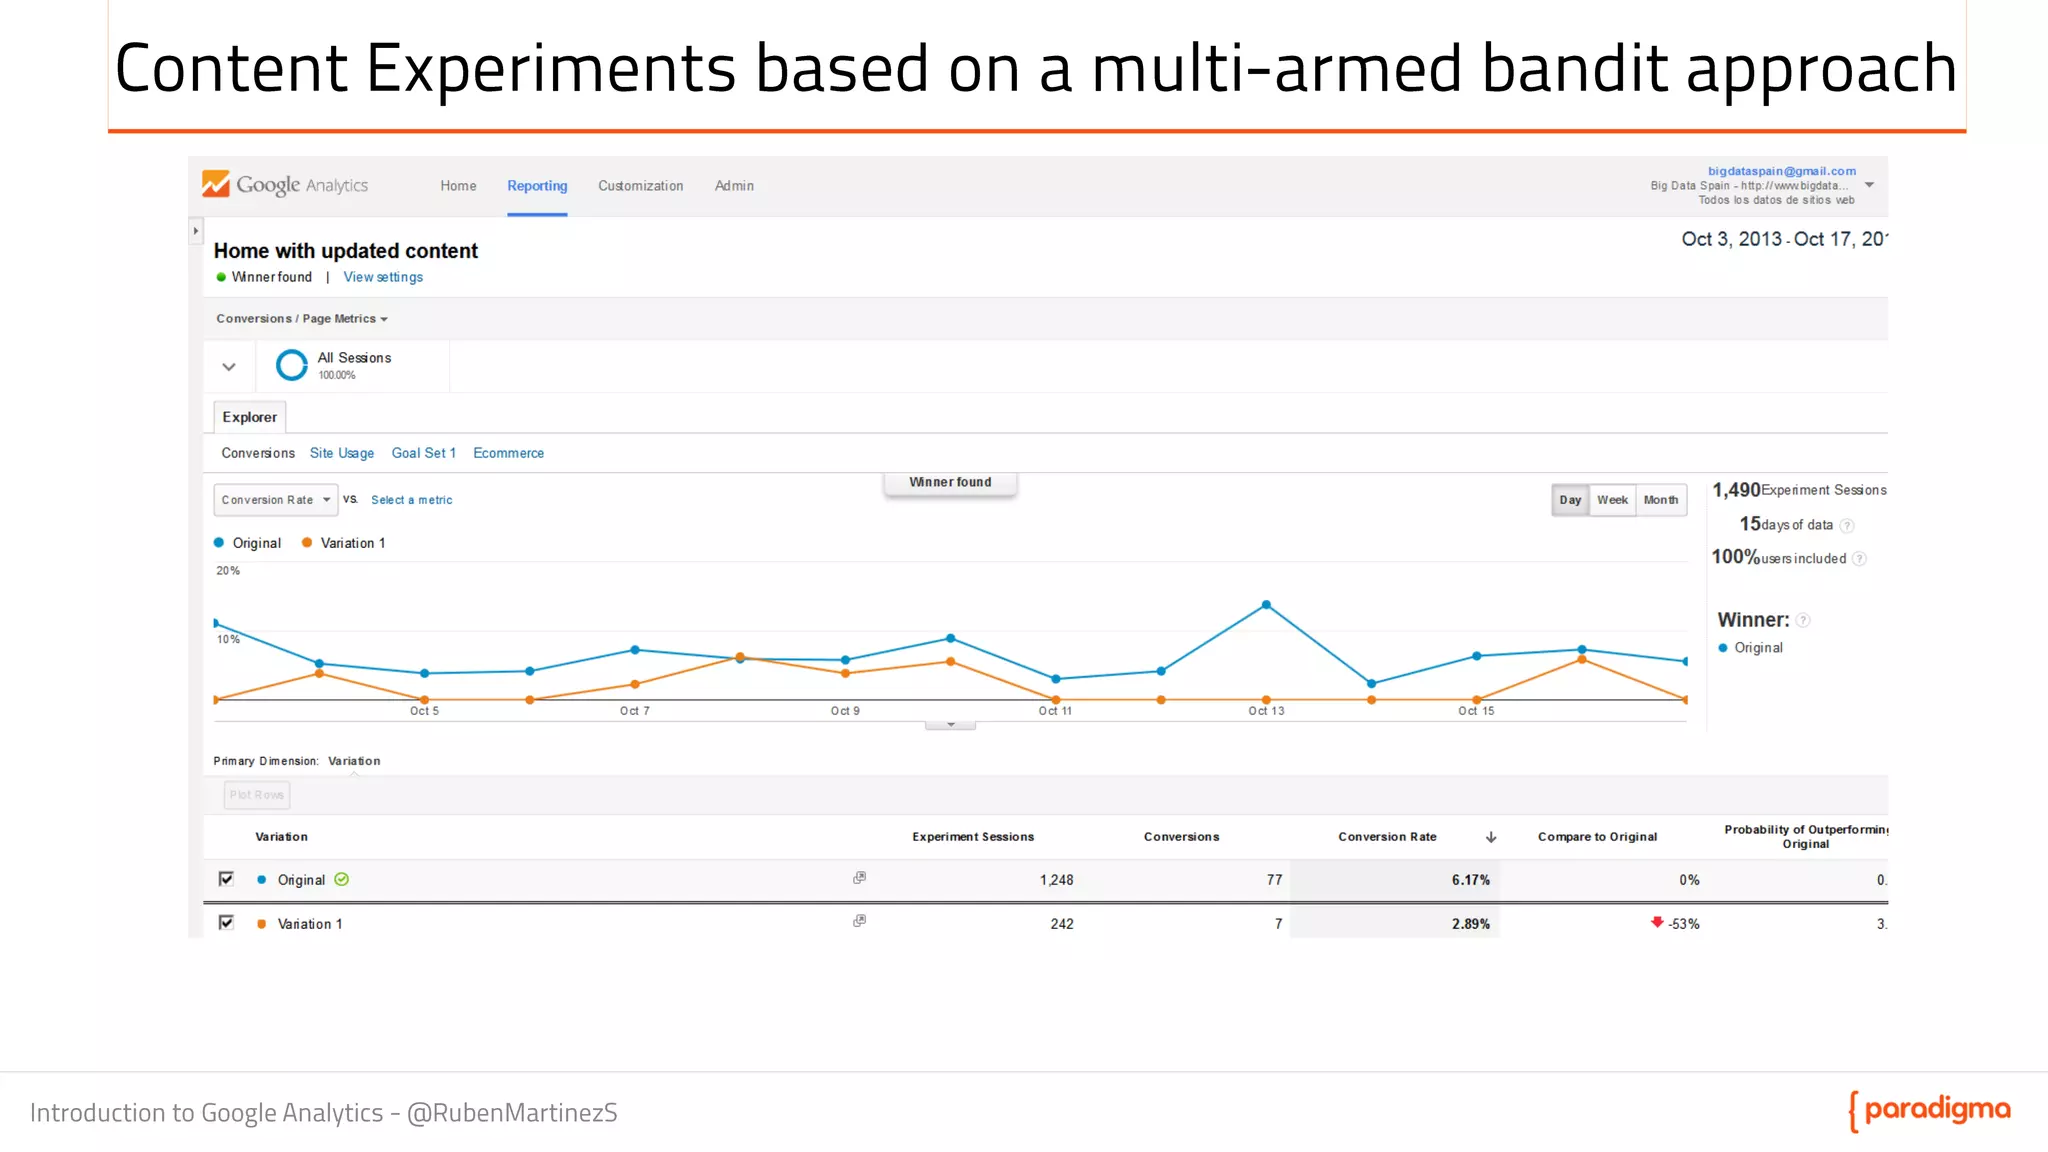This screenshot has width=2048, height=1152.
Task: Click help icon next to Winner label
Action: click(1803, 620)
